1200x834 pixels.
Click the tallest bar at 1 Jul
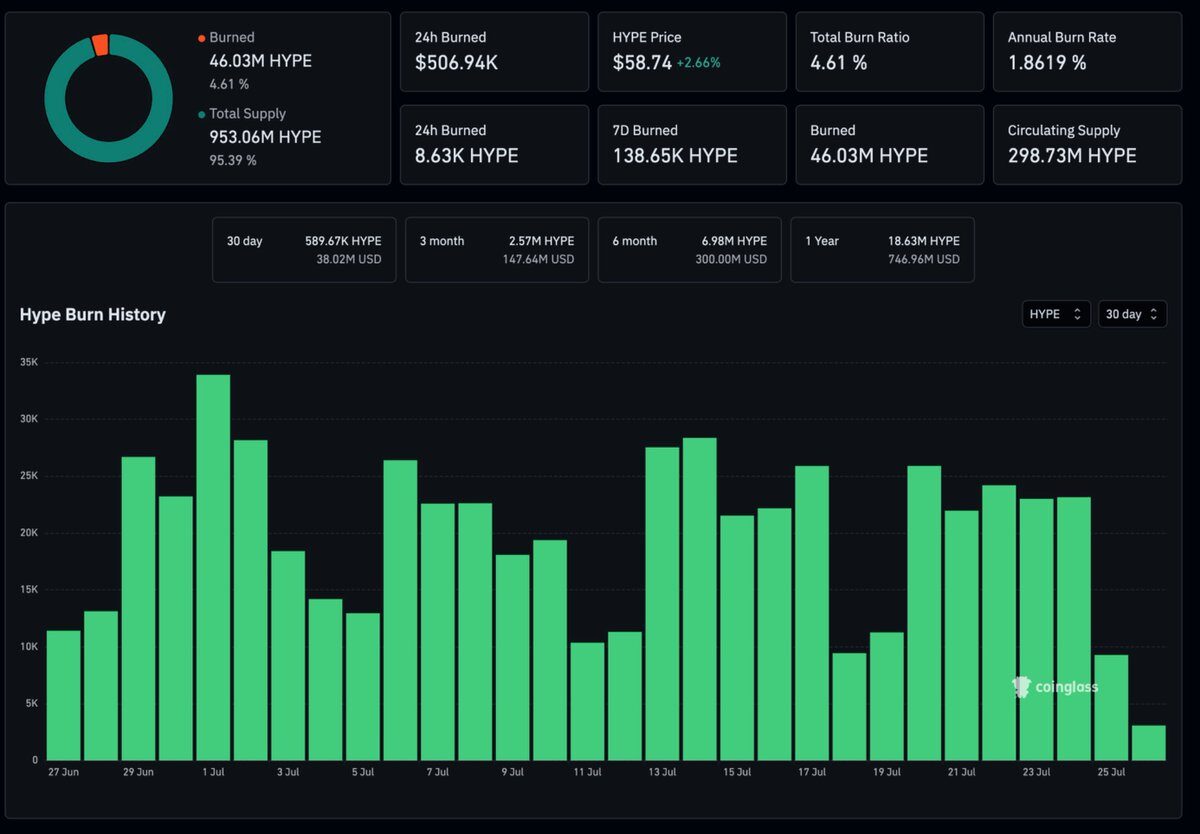213,567
